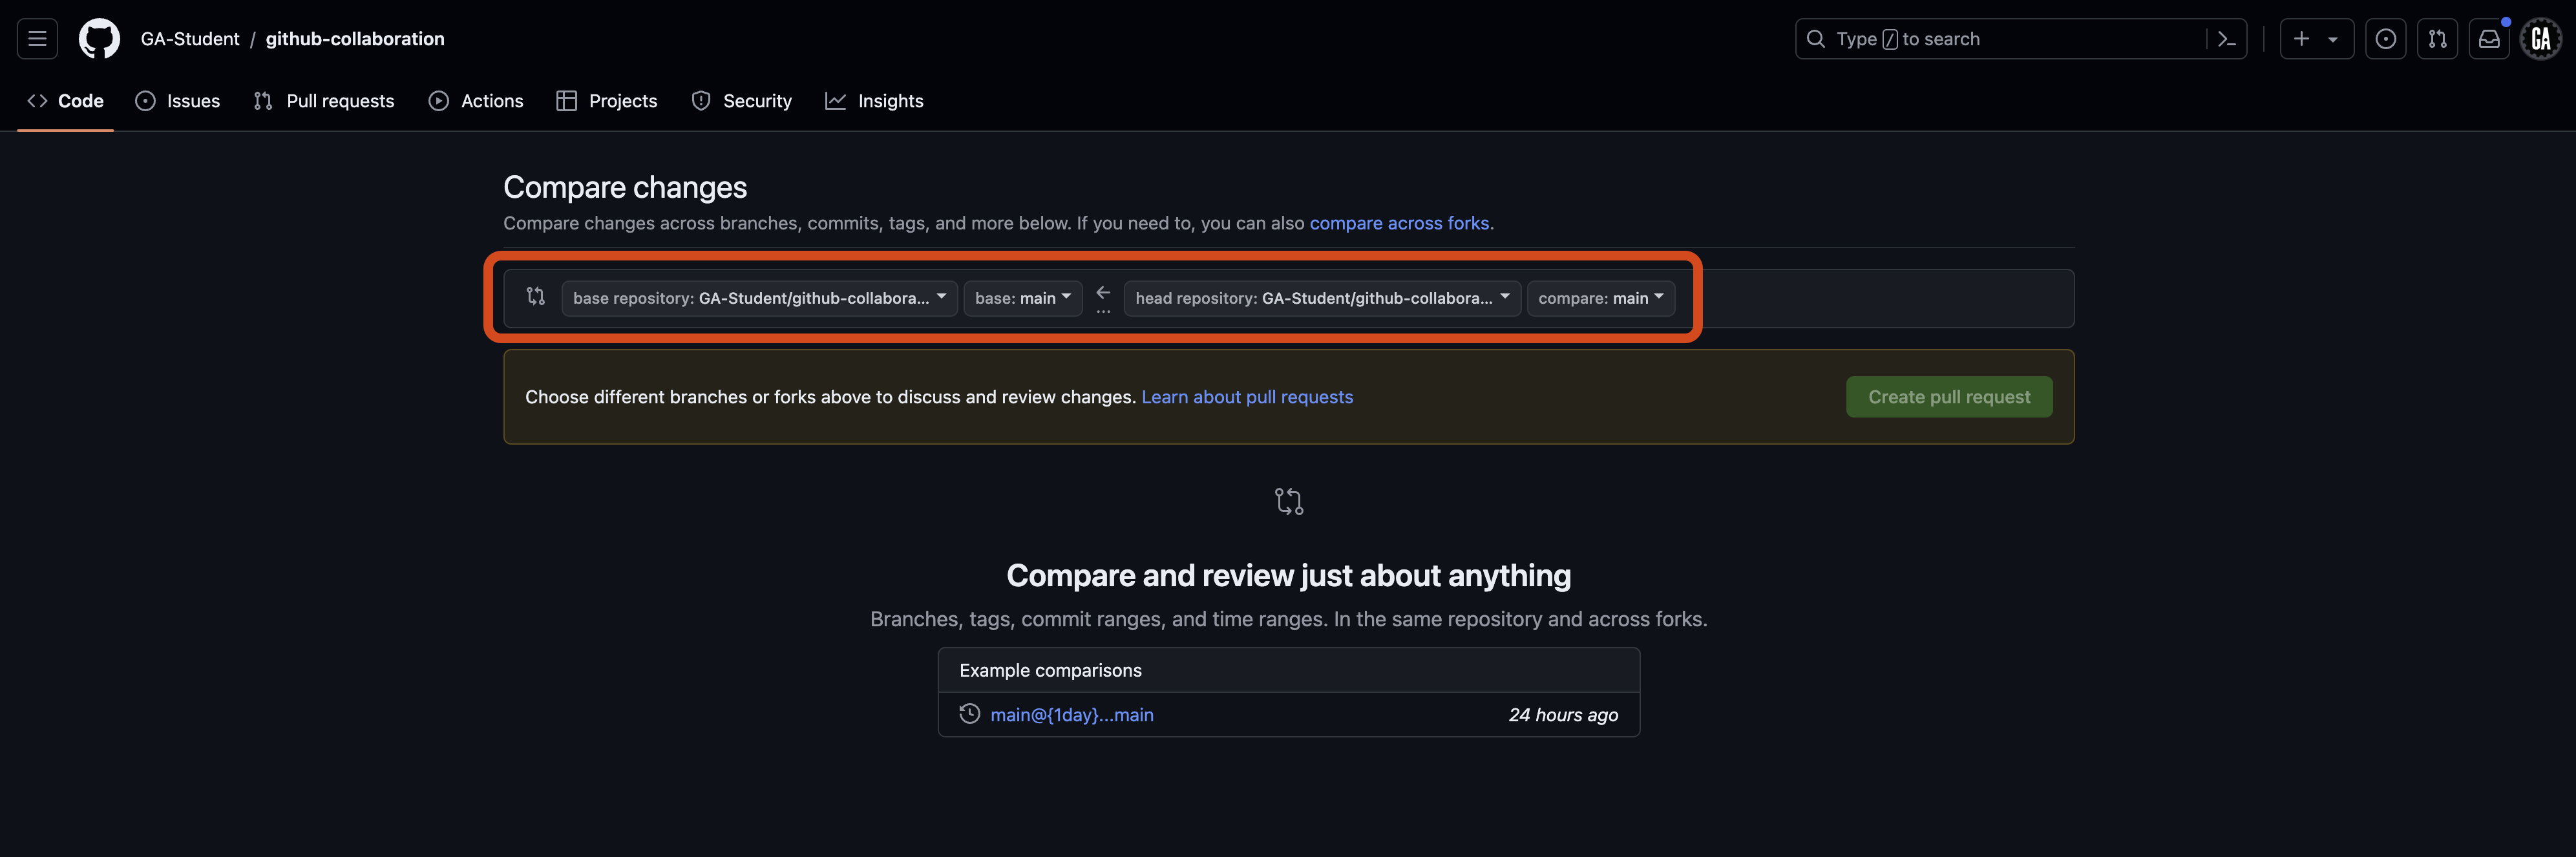
Task: Open the base: main branch selector
Action: coord(1022,297)
